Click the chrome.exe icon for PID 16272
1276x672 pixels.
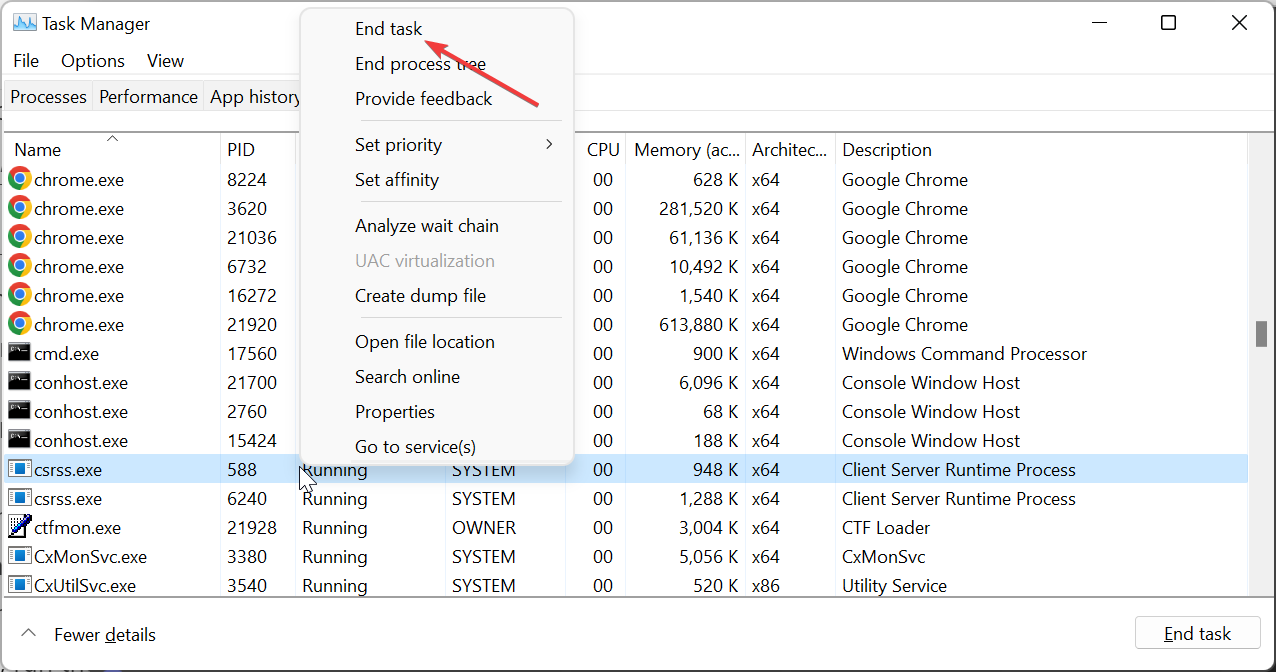coord(20,296)
